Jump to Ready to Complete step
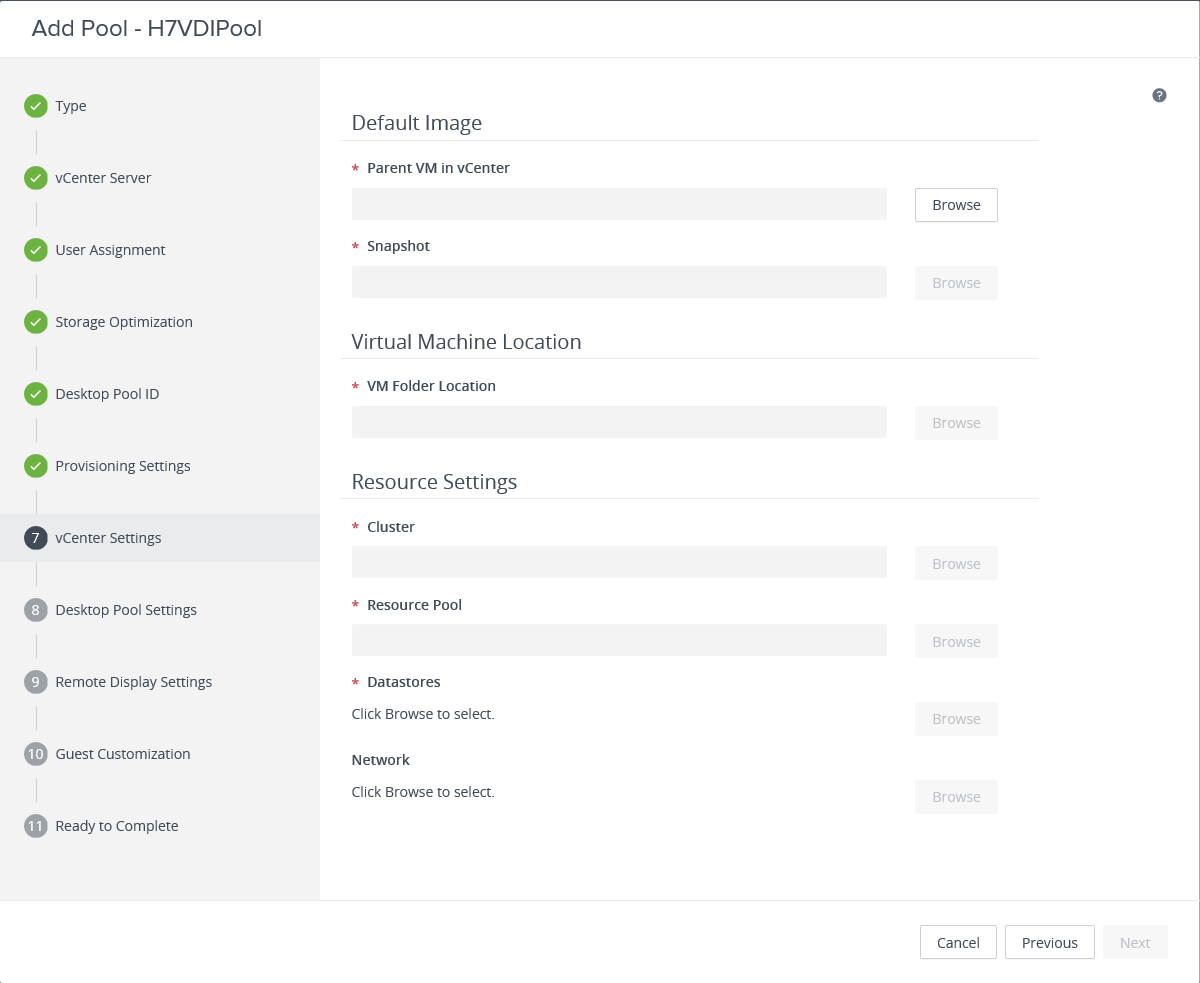 116,826
